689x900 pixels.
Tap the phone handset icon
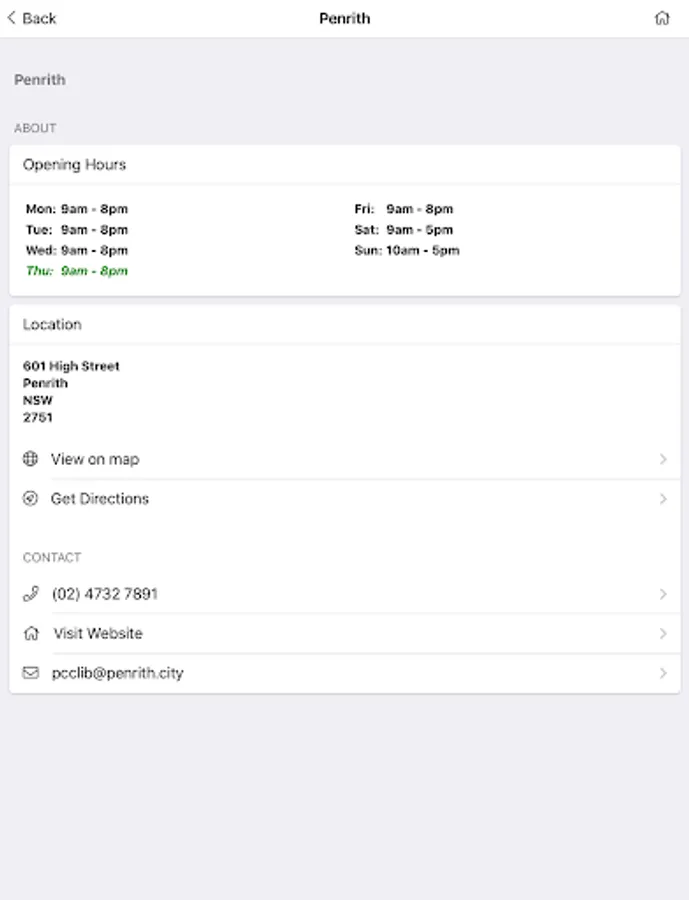point(30,594)
